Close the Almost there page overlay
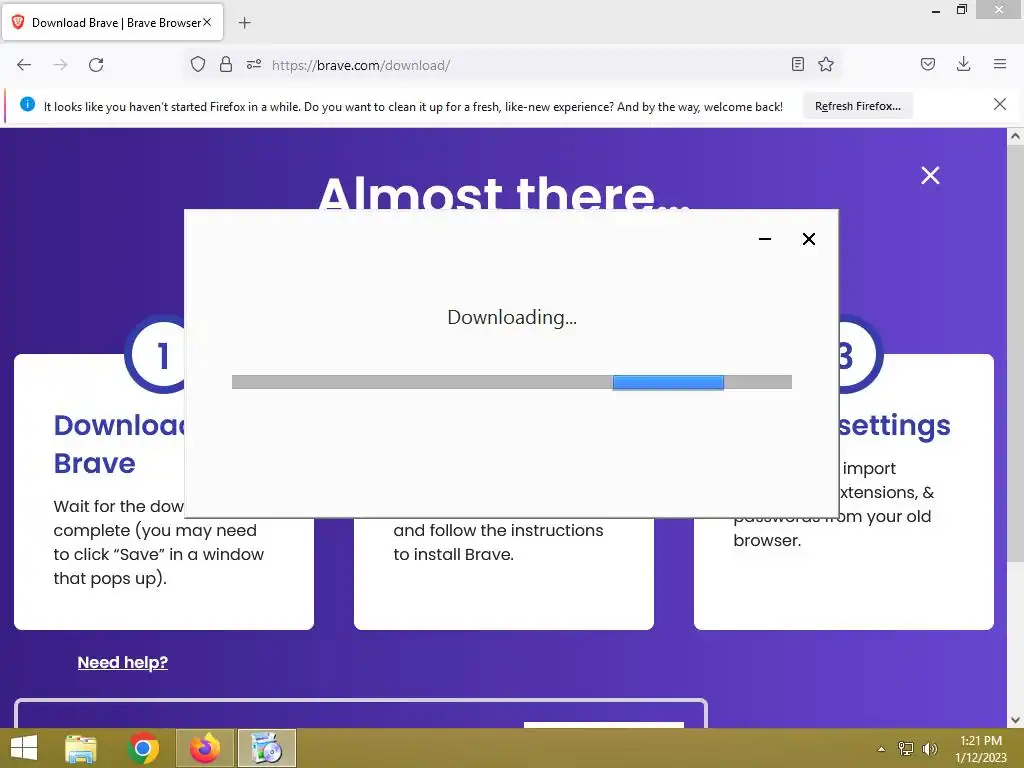The width and height of the screenshot is (1024, 768). click(930, 175)
